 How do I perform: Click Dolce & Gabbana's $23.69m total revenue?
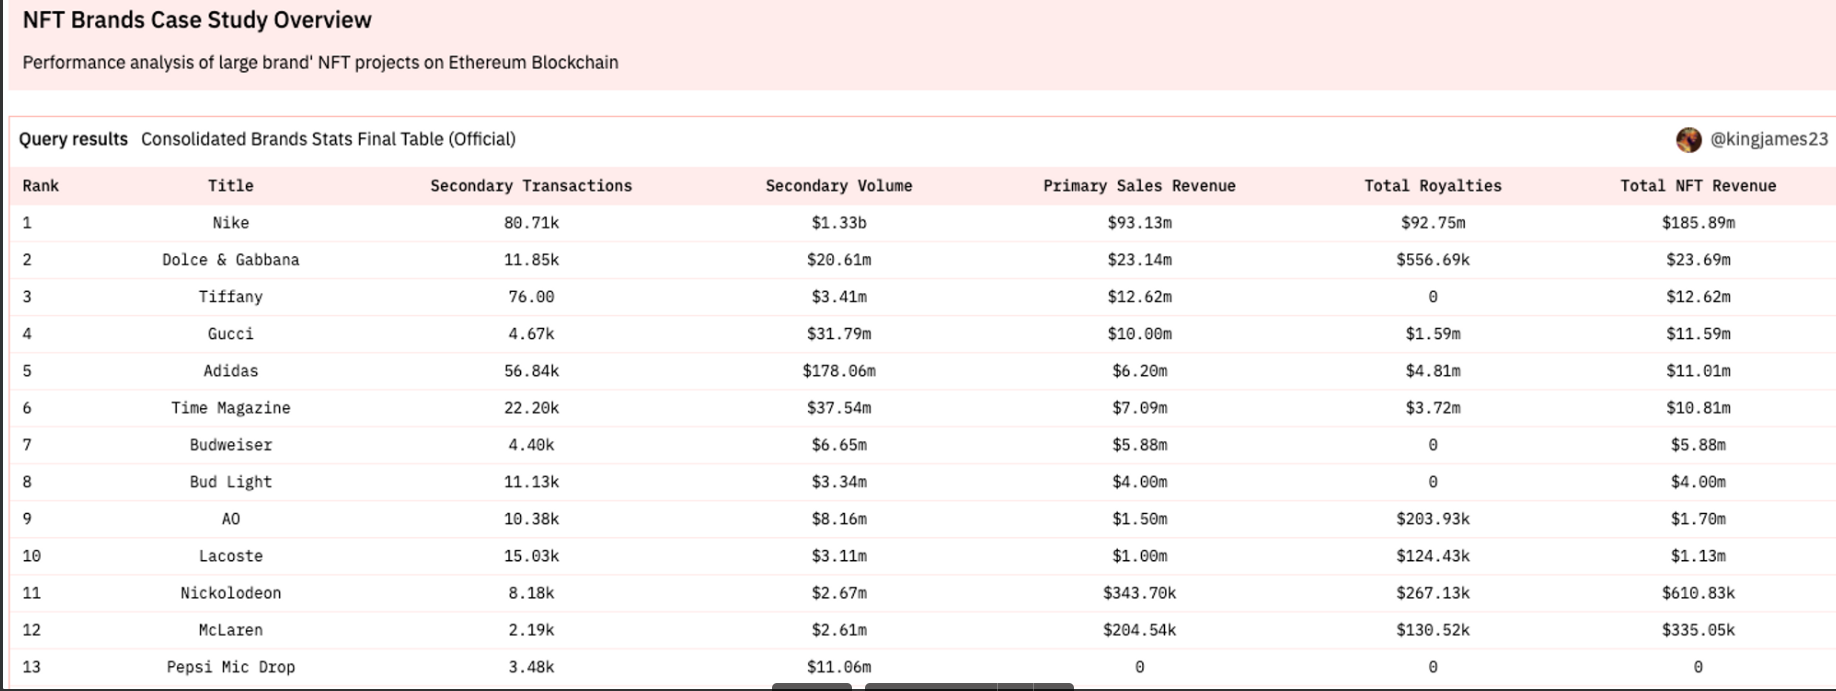pos(1698,260)
